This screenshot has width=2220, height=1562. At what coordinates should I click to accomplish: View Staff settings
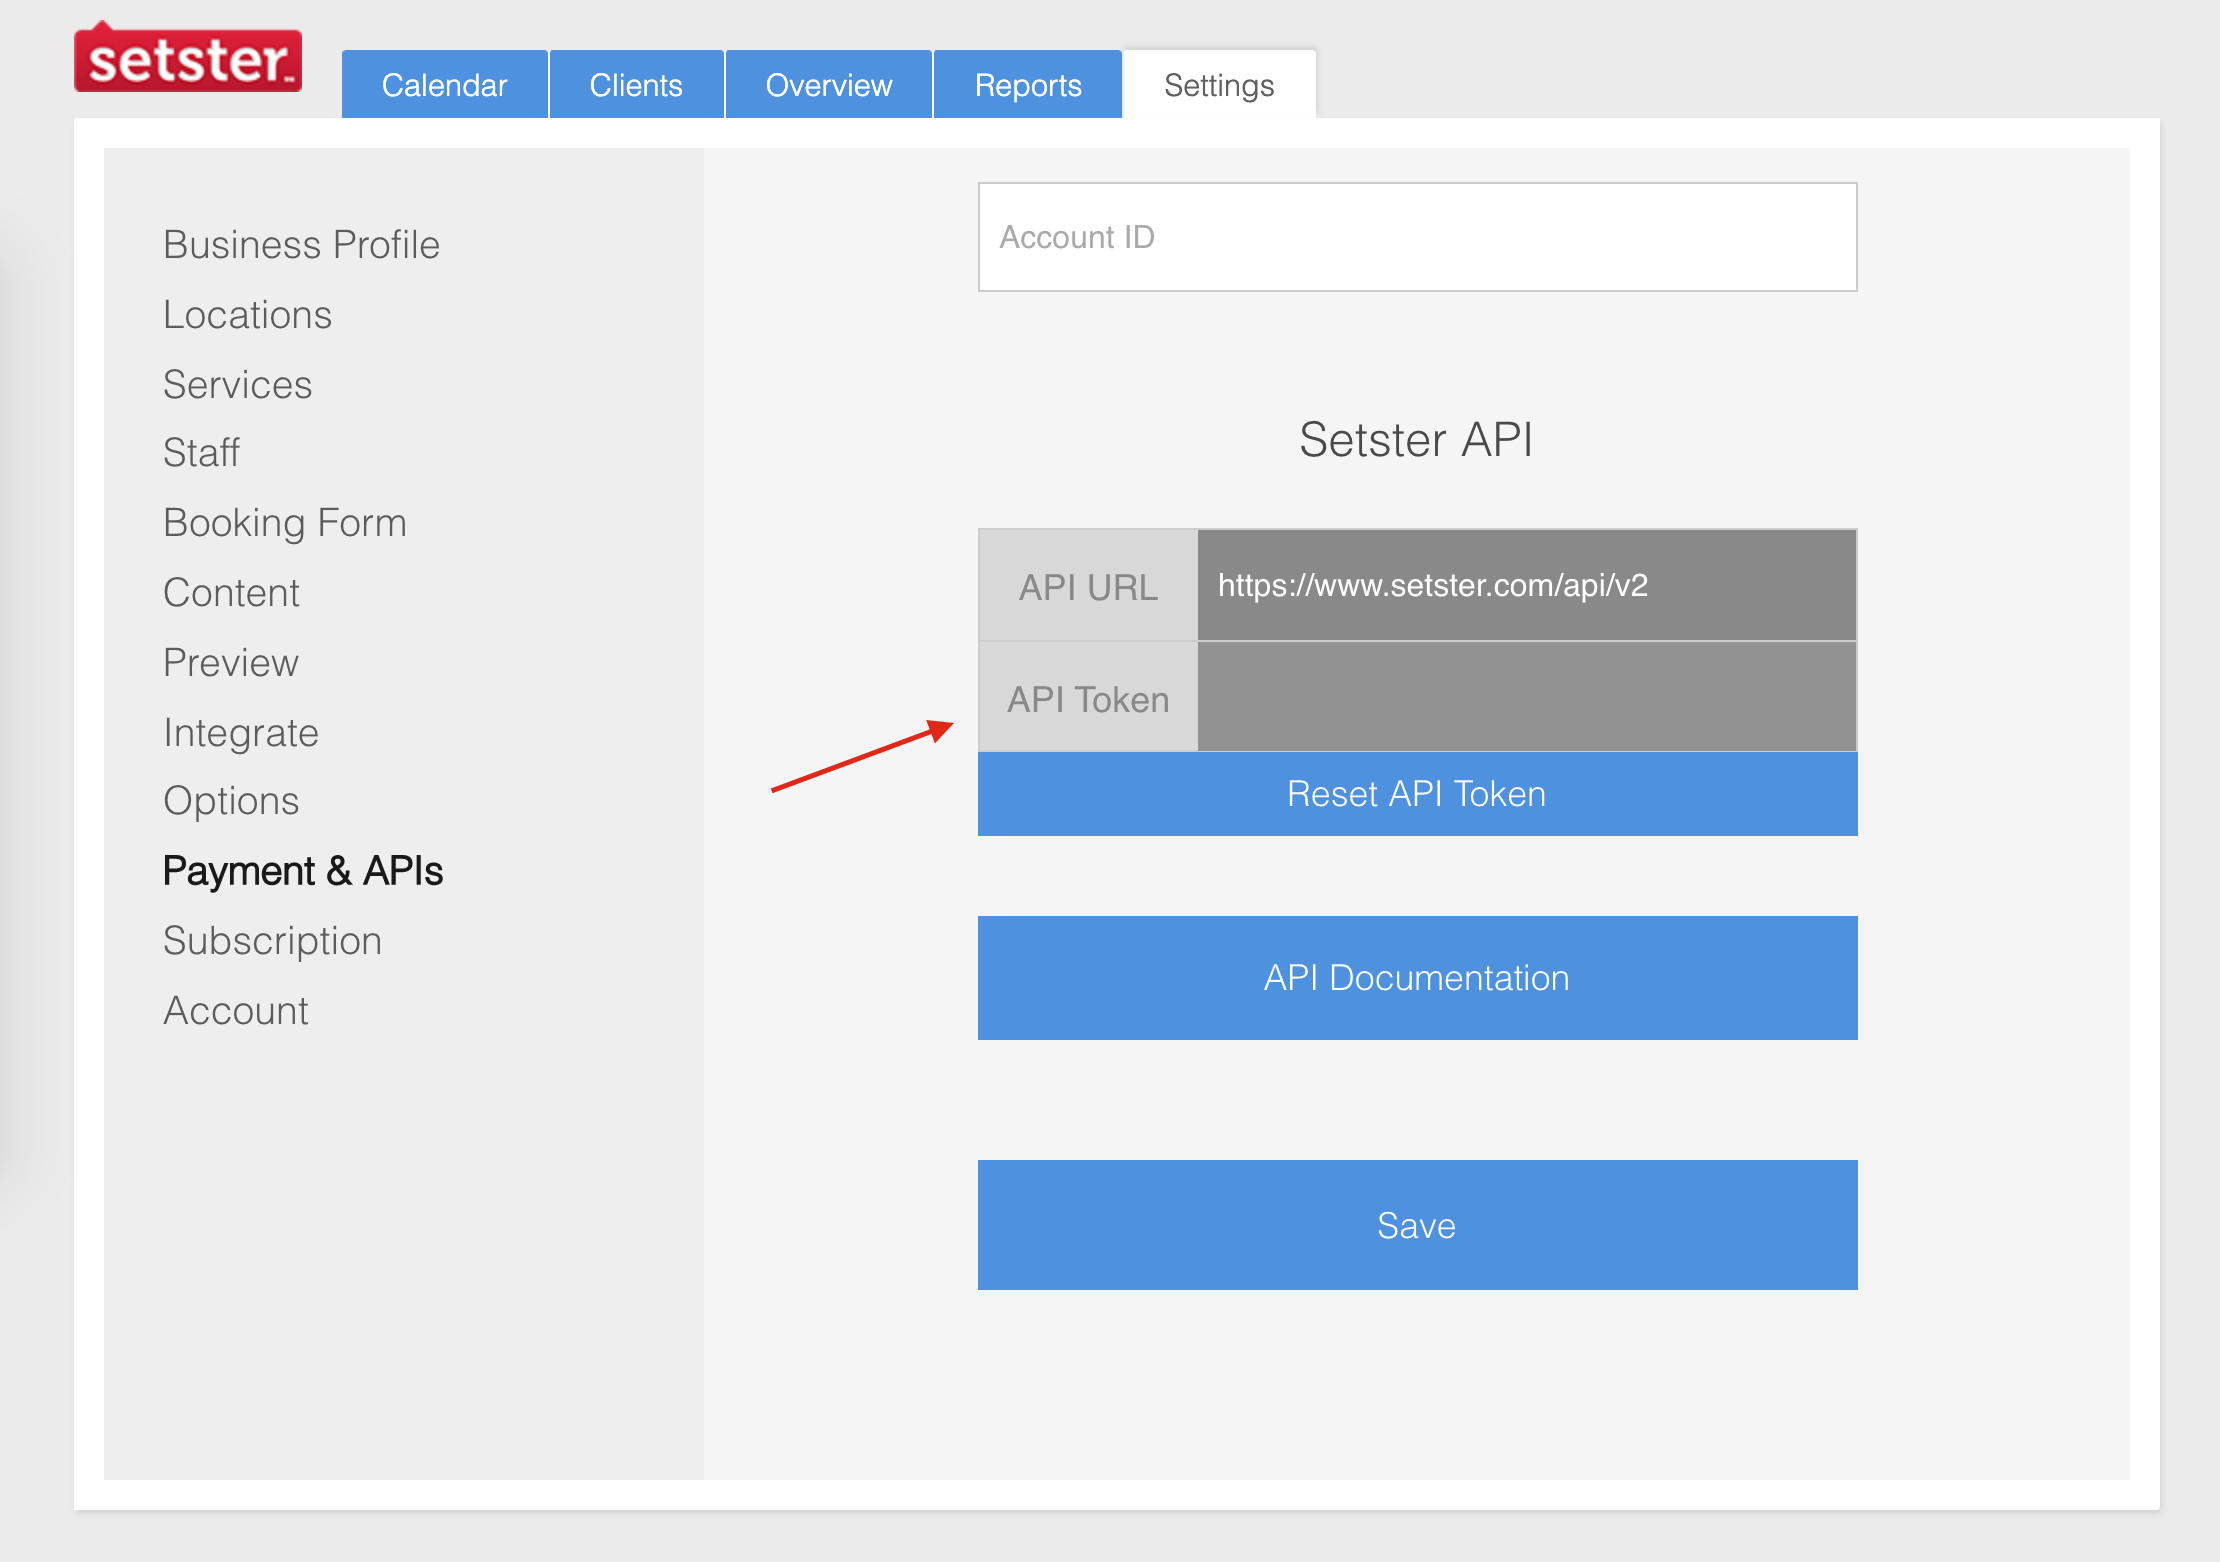coord(200,452)
